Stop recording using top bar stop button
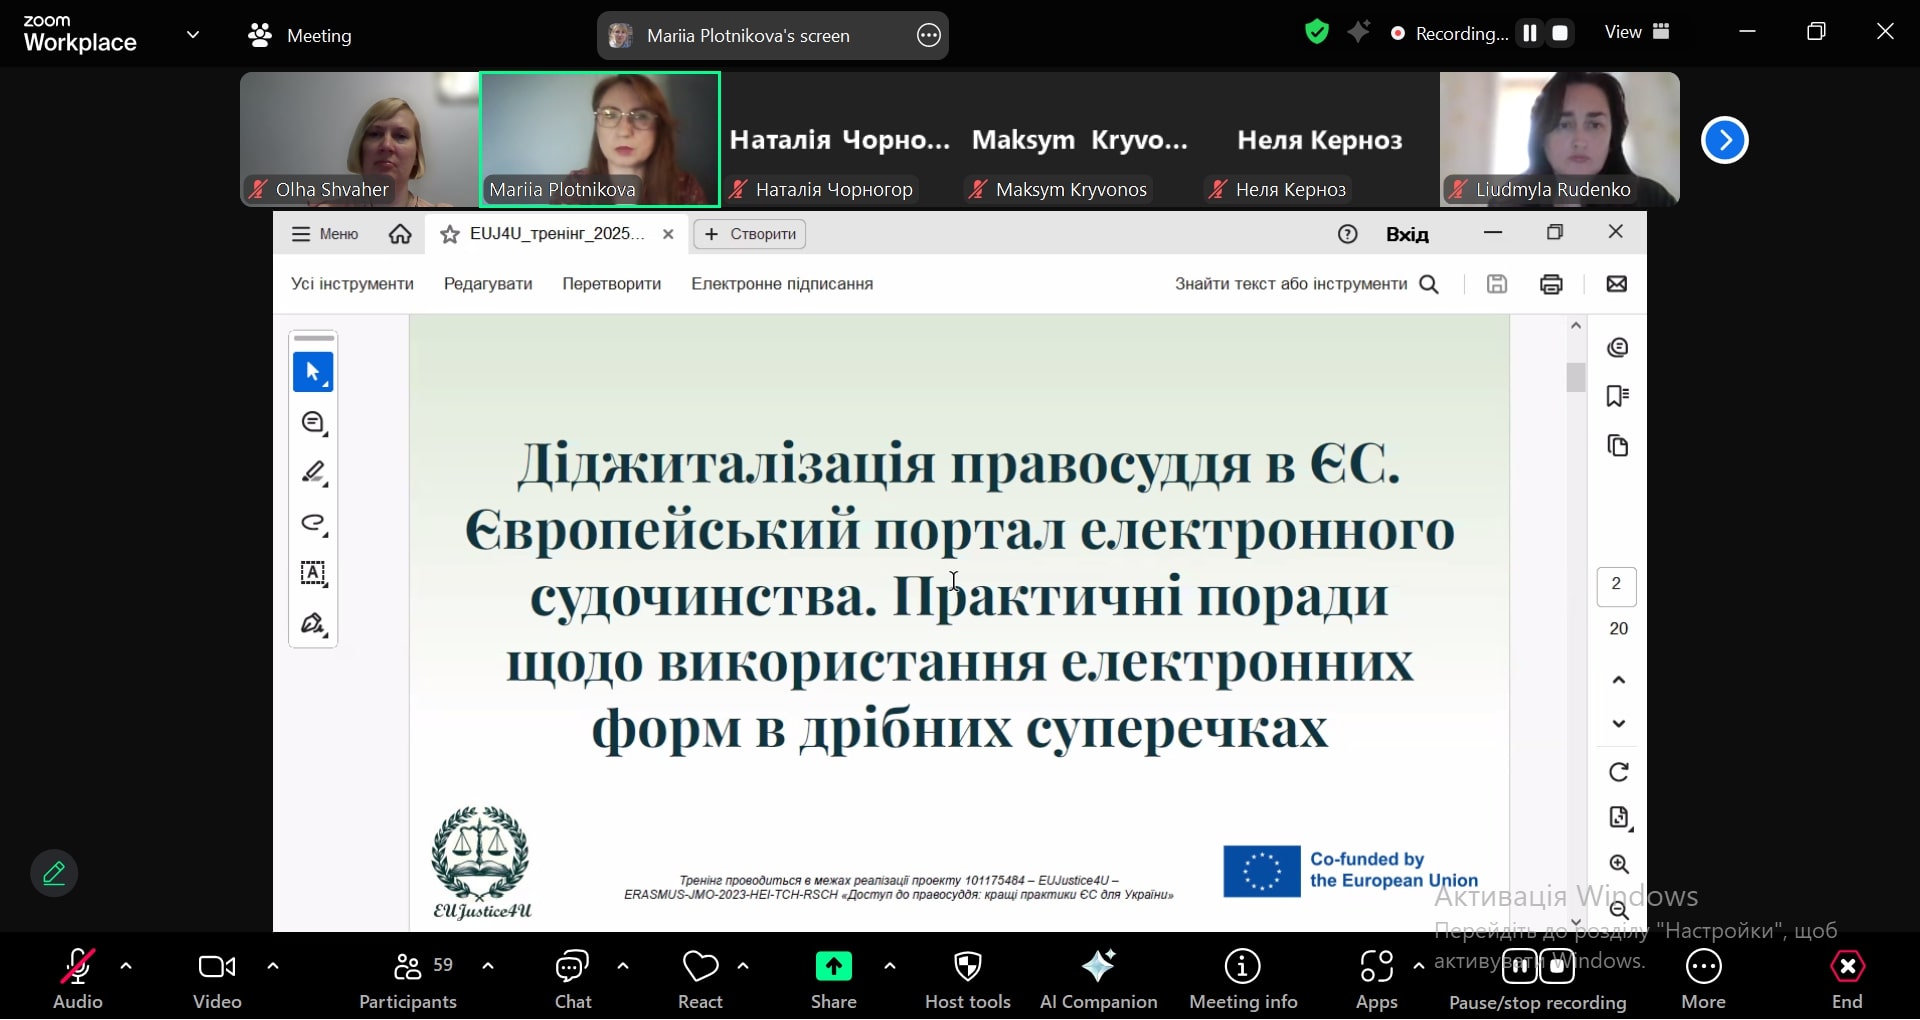This screenshot has width=1920, height=1020. (1560, 33)
